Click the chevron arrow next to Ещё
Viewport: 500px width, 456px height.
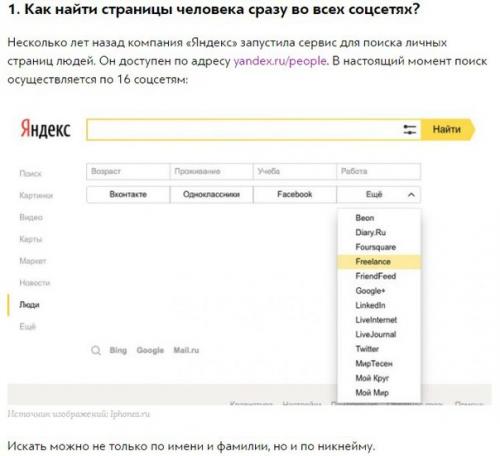pyautogui.click(x=411, y=195)
